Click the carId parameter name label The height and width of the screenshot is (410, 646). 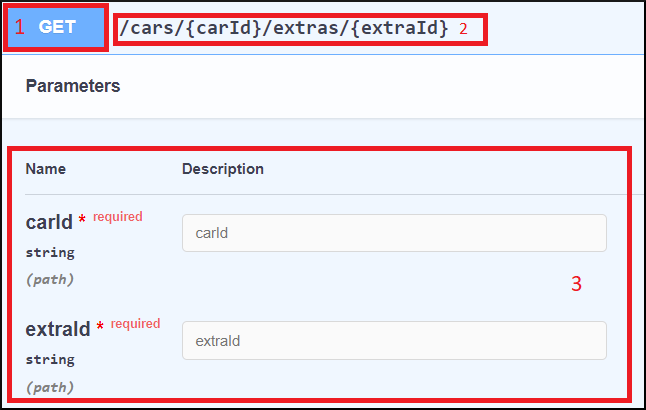pos(49,222)
